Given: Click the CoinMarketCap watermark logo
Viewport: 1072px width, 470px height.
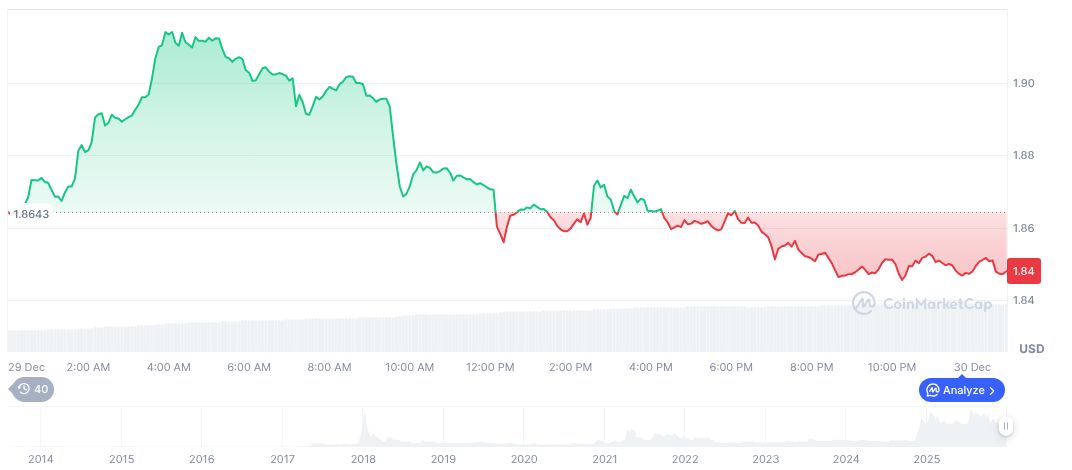Looking at the screenshot, I should pyautogui.click(x=922, y=303).
